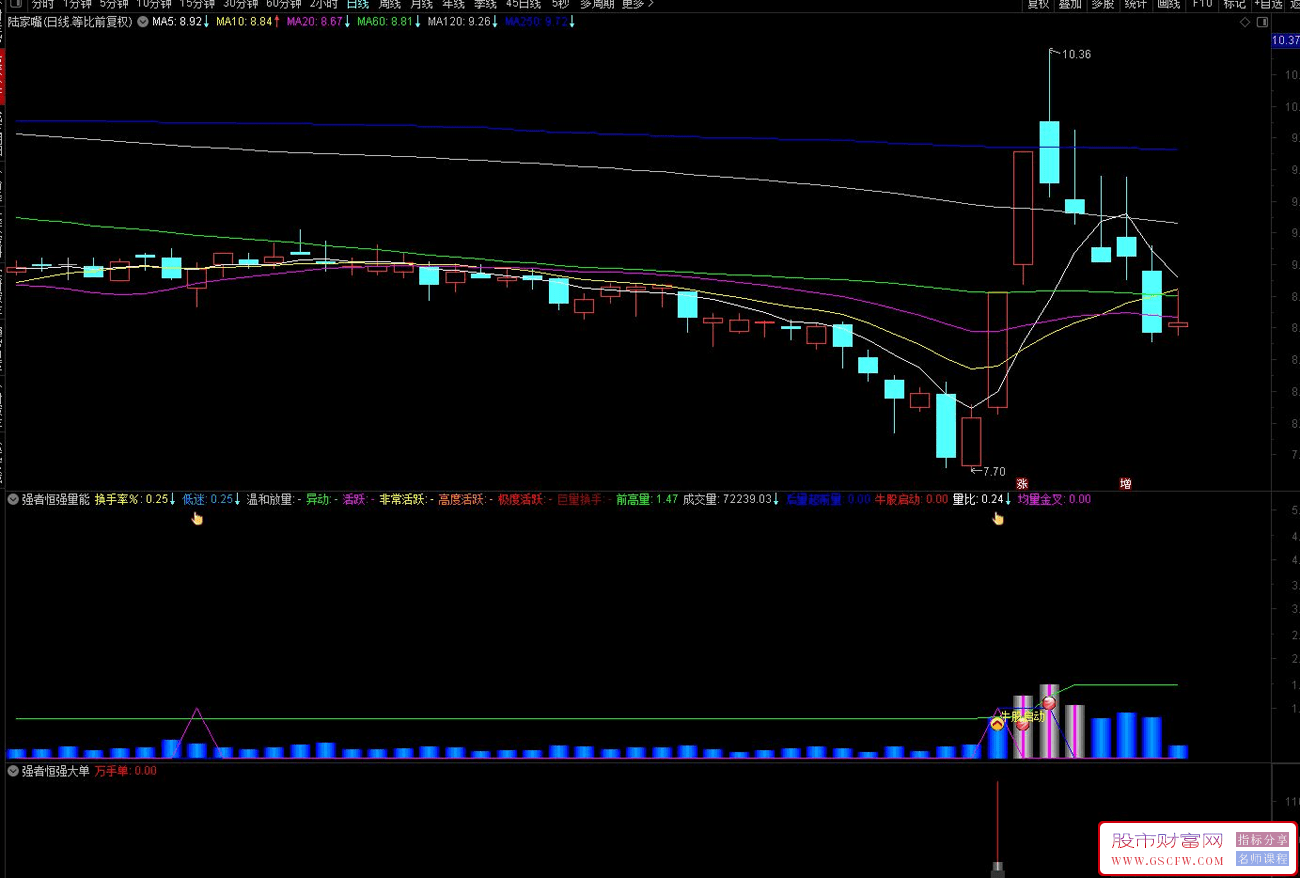The height and width of the screenshot is (878, 1300).
Task: Click 10.36 high price marker
Action: (x=1076, y=54)
